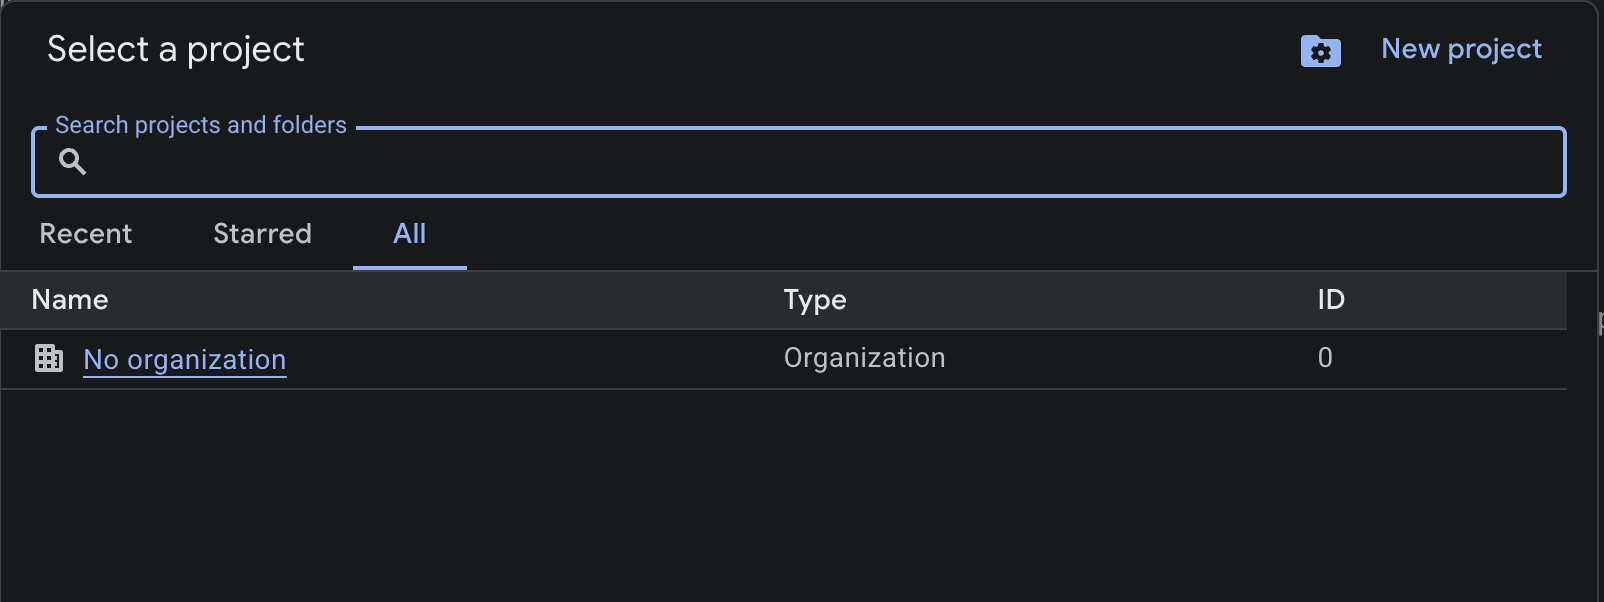Viewport: 1604px width, 602px height.
Task: Click the Select a project dialog title
Action: [x=175, y=48]
